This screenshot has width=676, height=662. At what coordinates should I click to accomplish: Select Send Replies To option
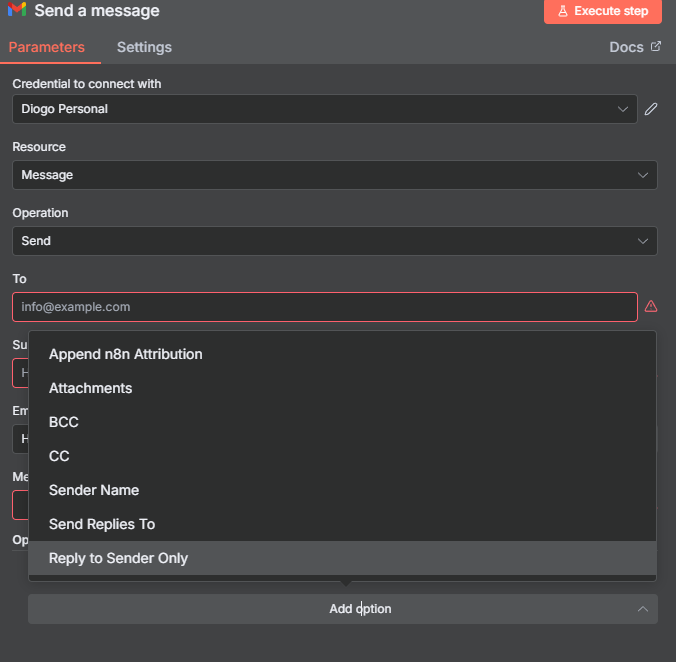click(102, 524)
